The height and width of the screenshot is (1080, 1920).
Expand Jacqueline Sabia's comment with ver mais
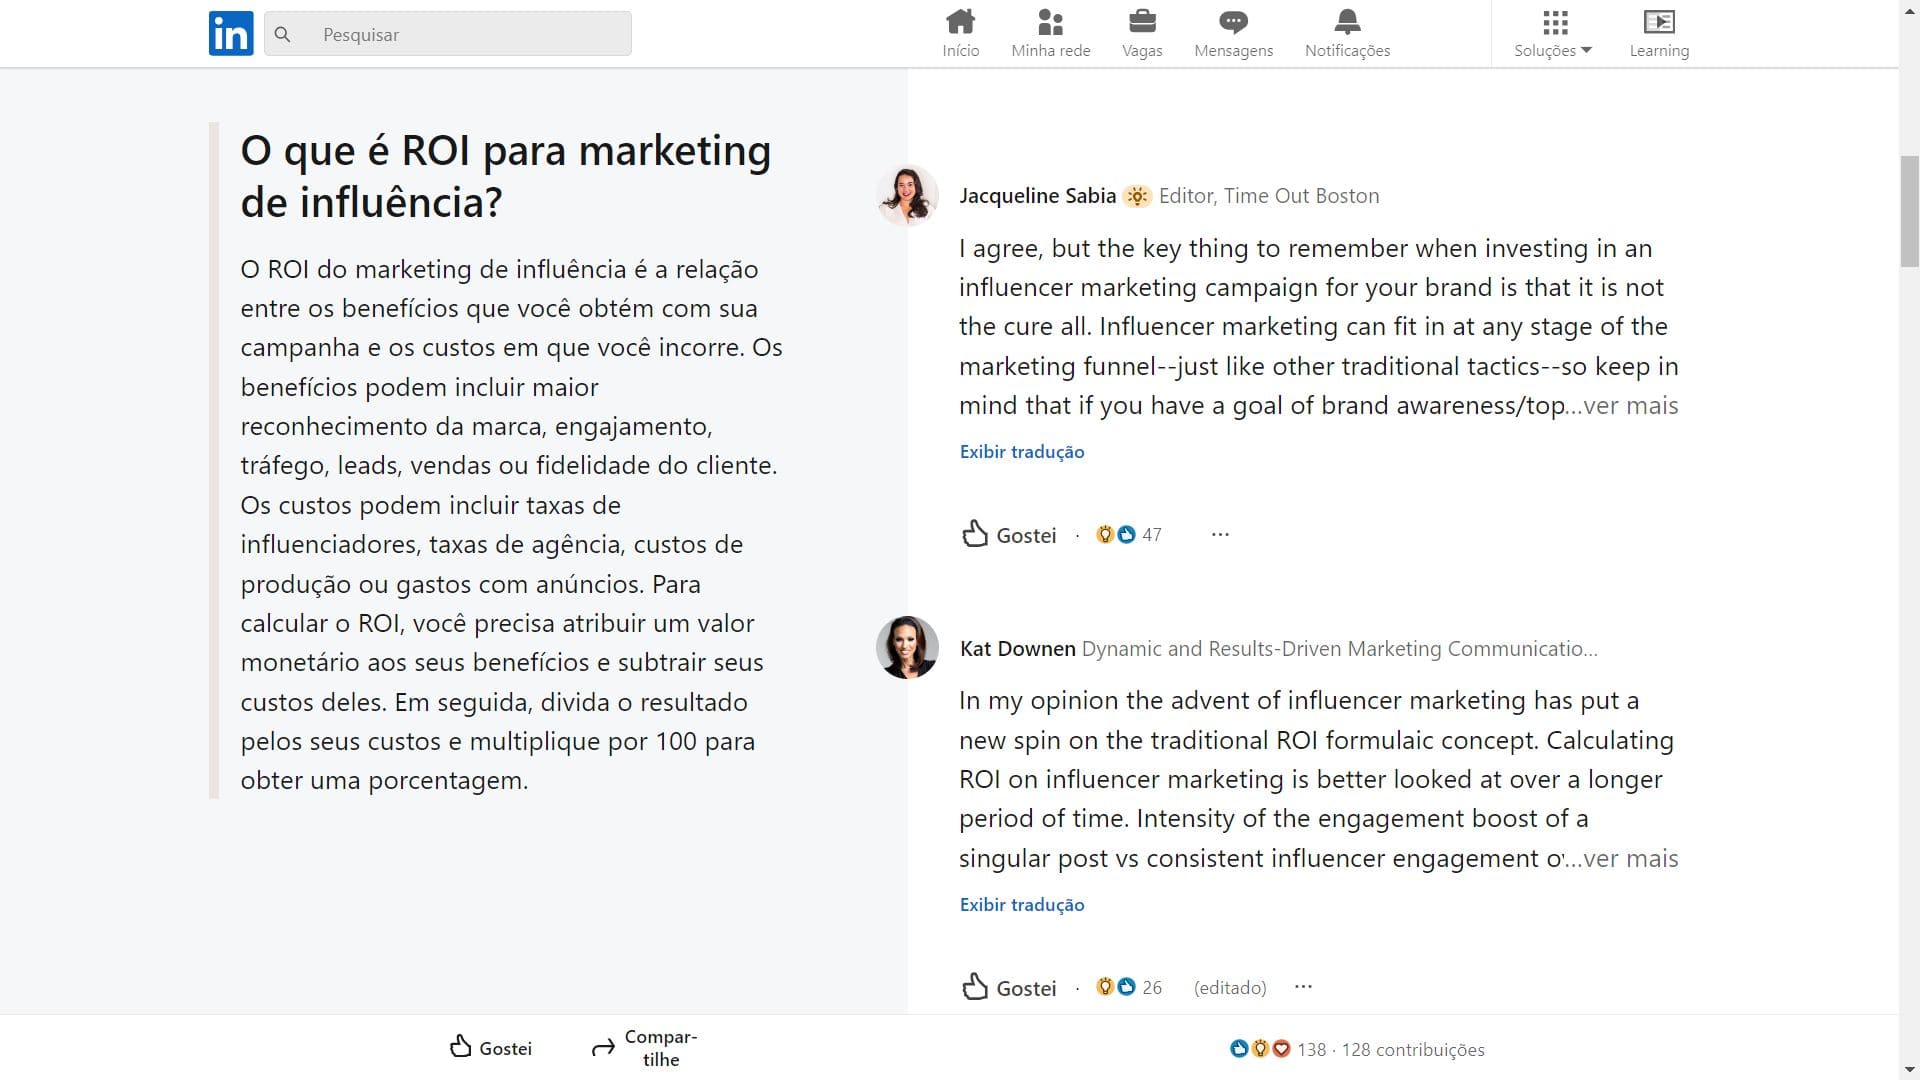coord(1630,406)
